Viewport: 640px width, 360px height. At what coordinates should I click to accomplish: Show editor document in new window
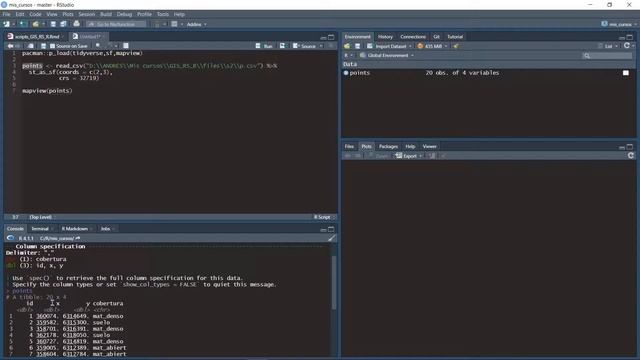[31, 46]
